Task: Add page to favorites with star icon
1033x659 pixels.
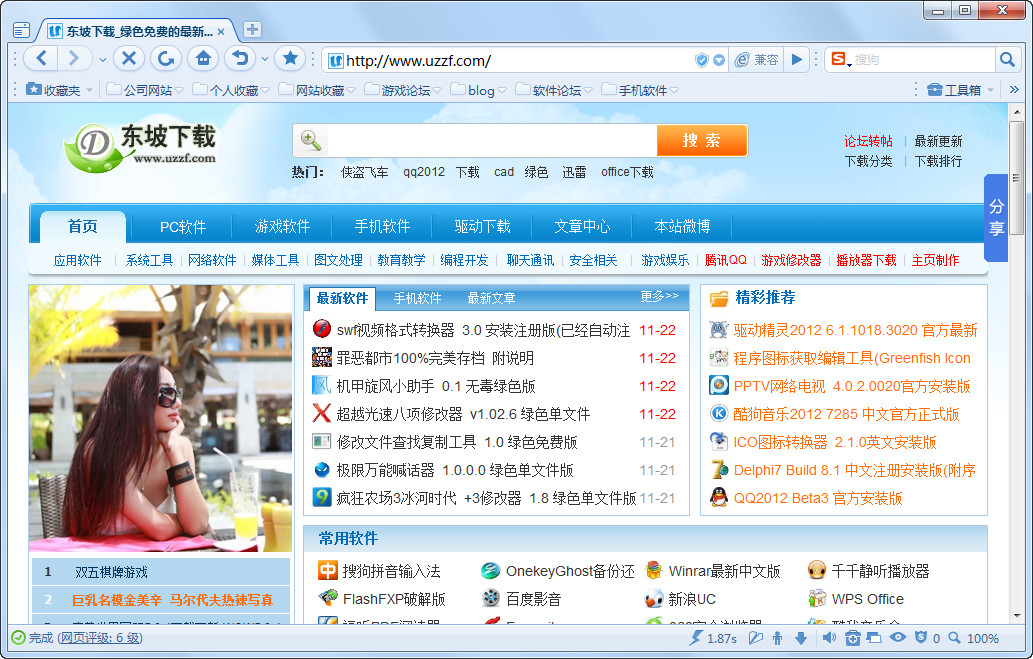Action: tap(290, 59)
